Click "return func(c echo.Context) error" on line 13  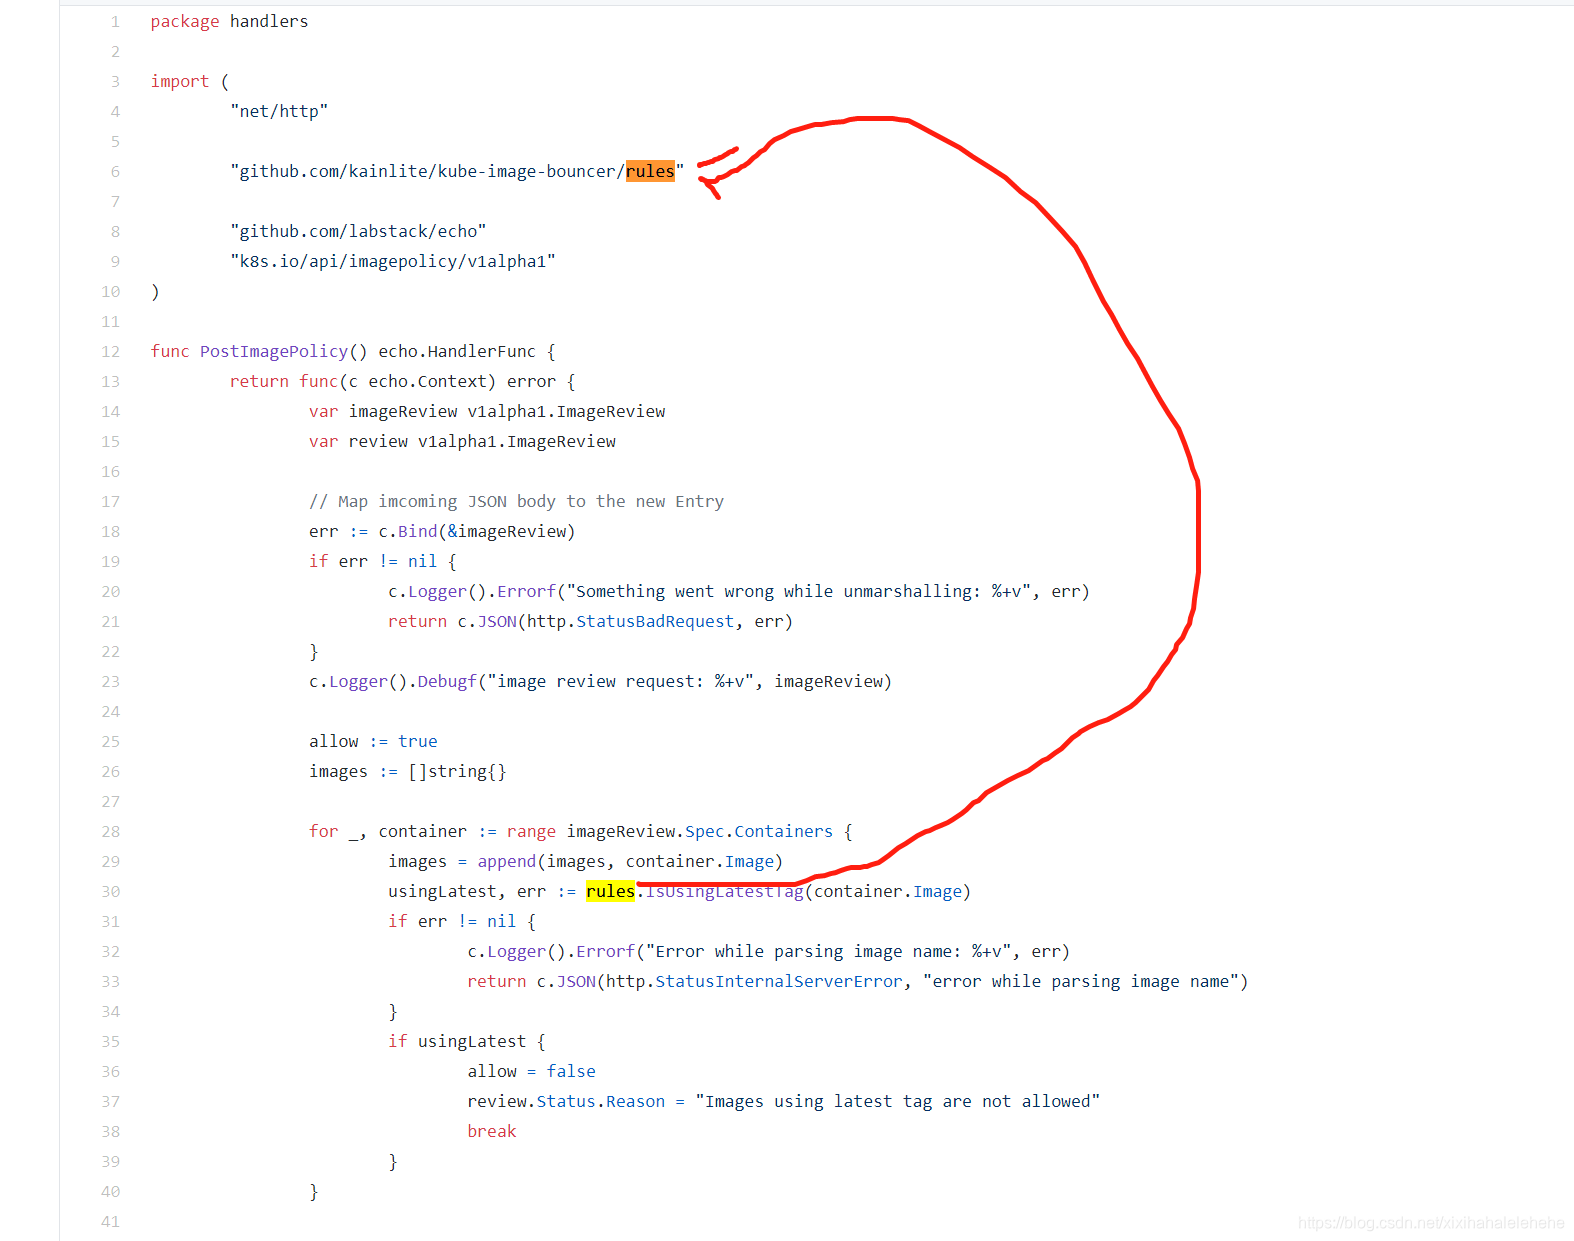[393, 381]
